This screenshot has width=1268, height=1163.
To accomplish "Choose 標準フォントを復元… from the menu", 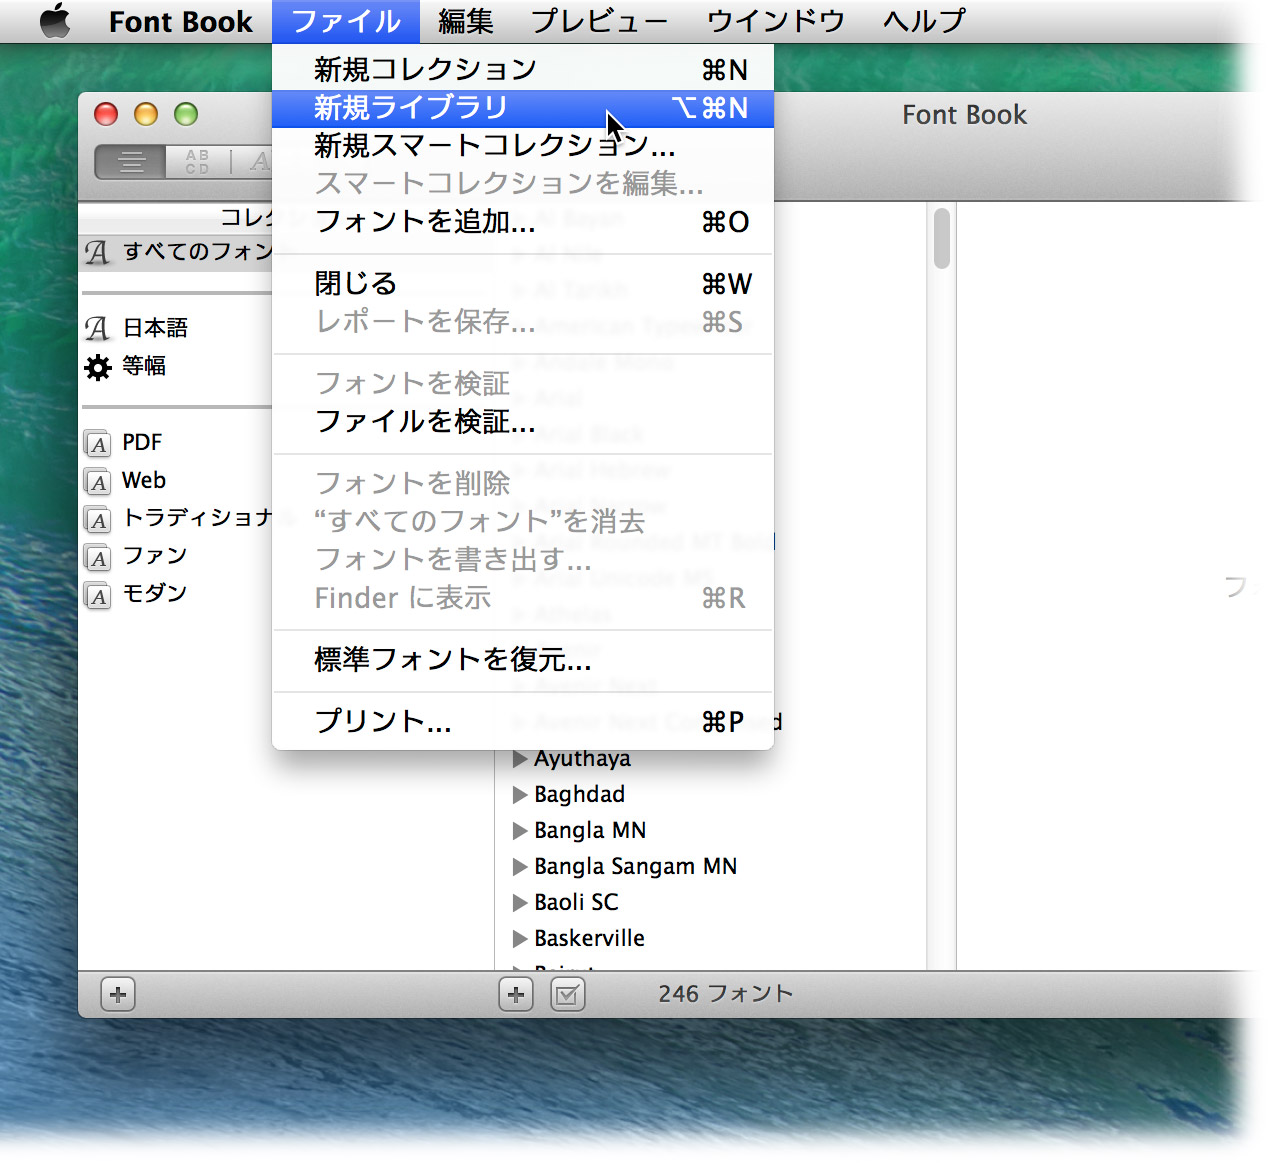I will 523,660.
